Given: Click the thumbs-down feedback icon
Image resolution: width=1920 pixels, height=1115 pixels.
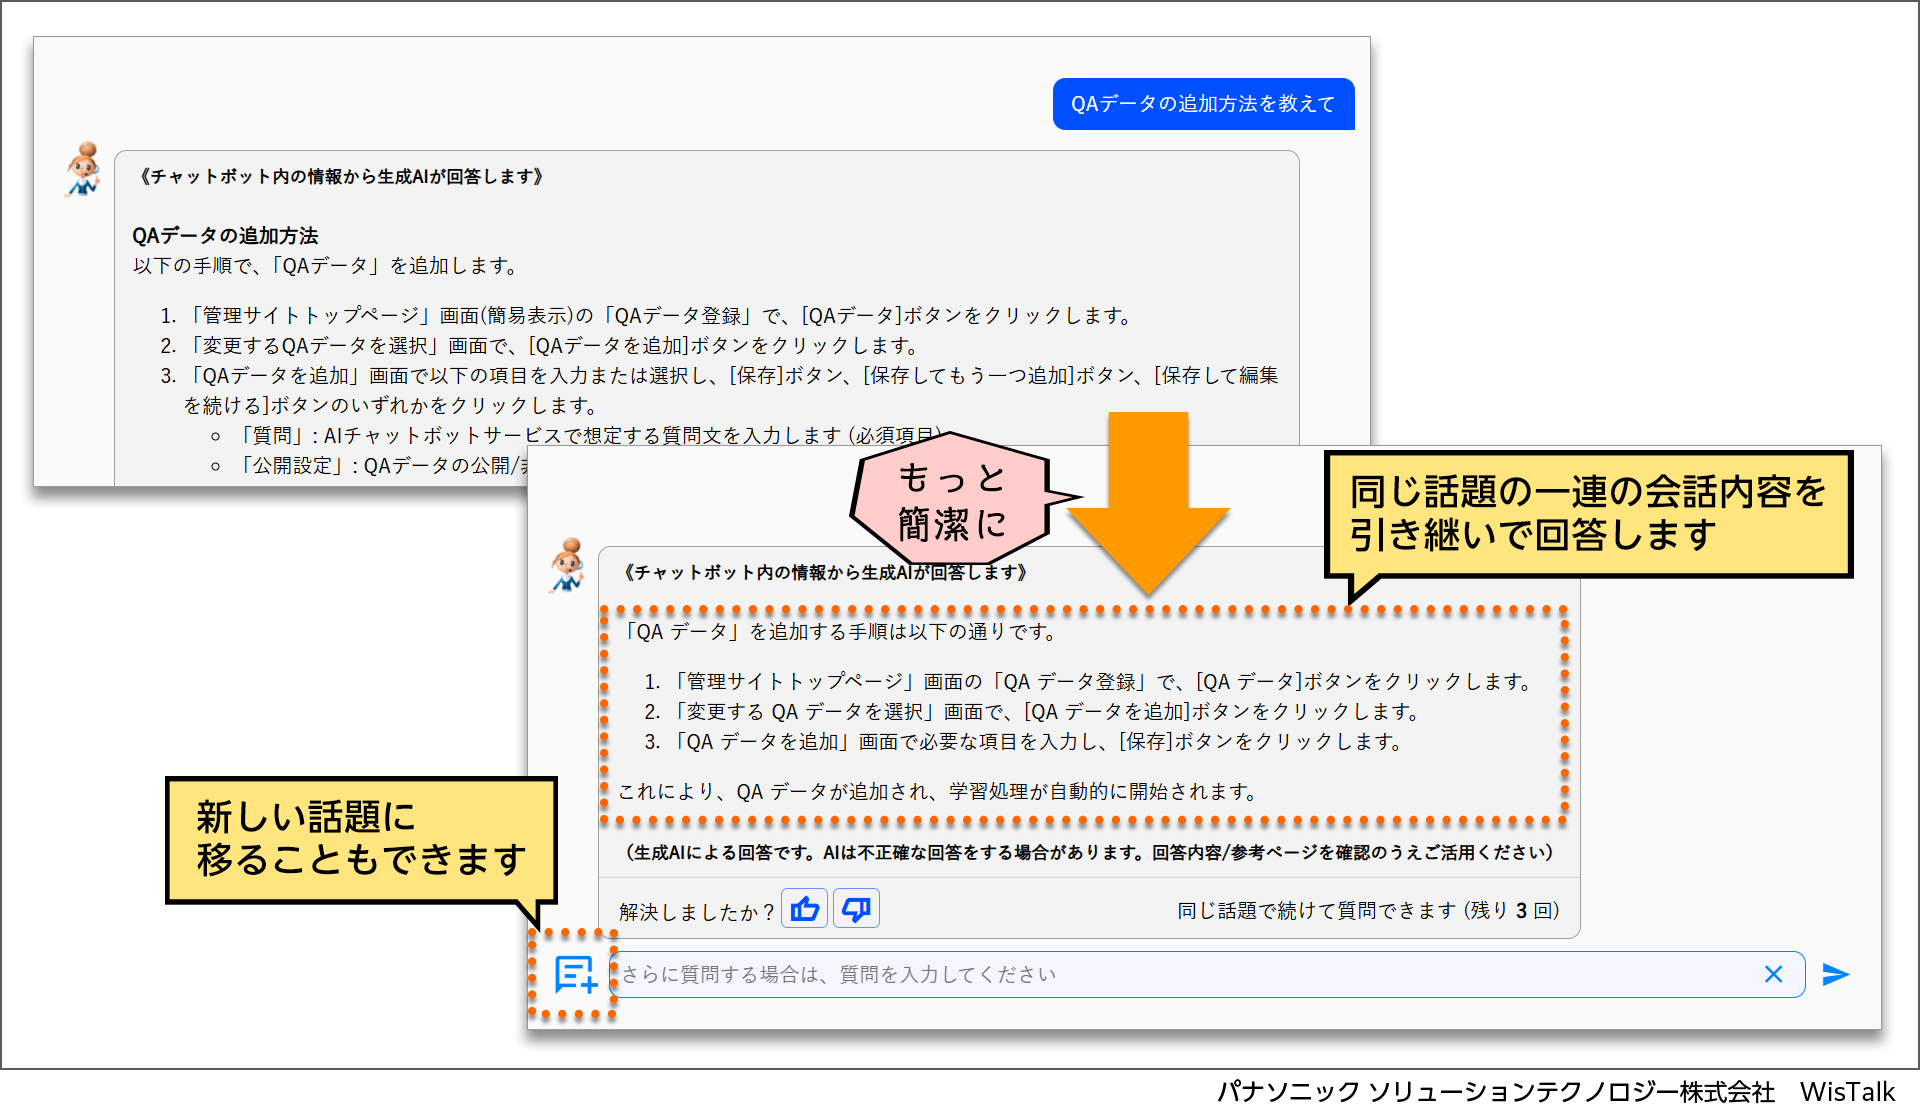Looking at the screenshot, I should coord(856,909).
